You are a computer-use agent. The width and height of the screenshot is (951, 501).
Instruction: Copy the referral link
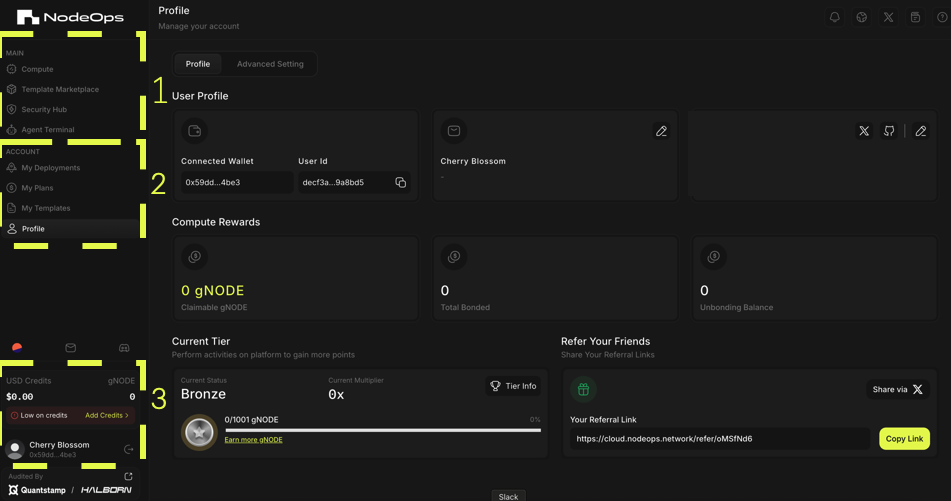[904, 439]
